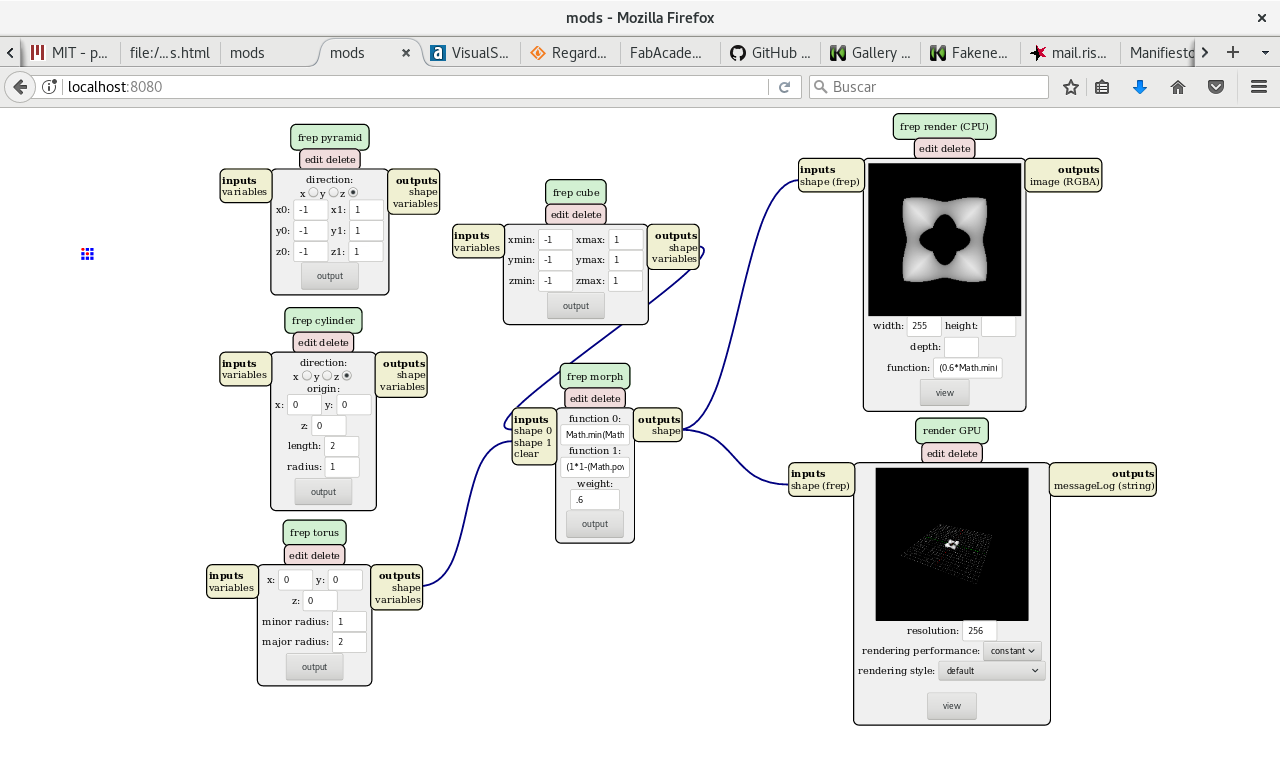Click output button in frep torus
Screen dimensions: 1280x773
(x=314, y=667)
